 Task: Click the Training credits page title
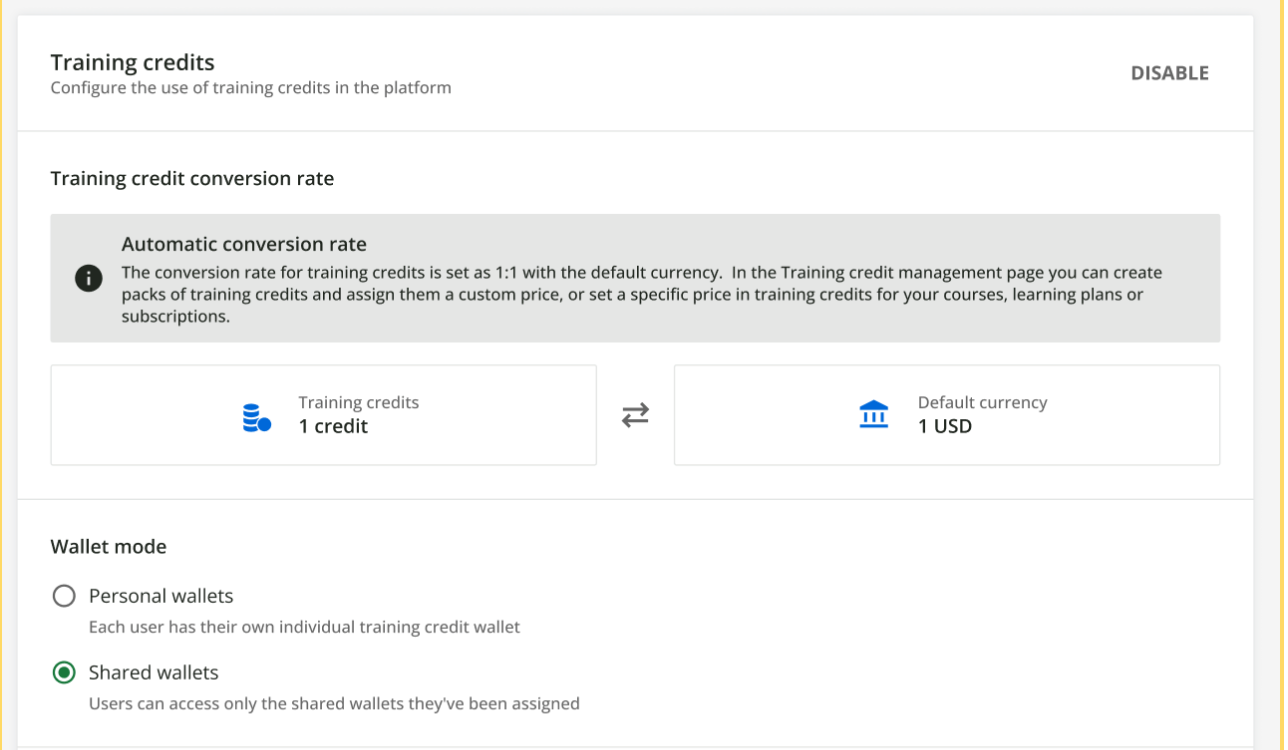[132, 63]
